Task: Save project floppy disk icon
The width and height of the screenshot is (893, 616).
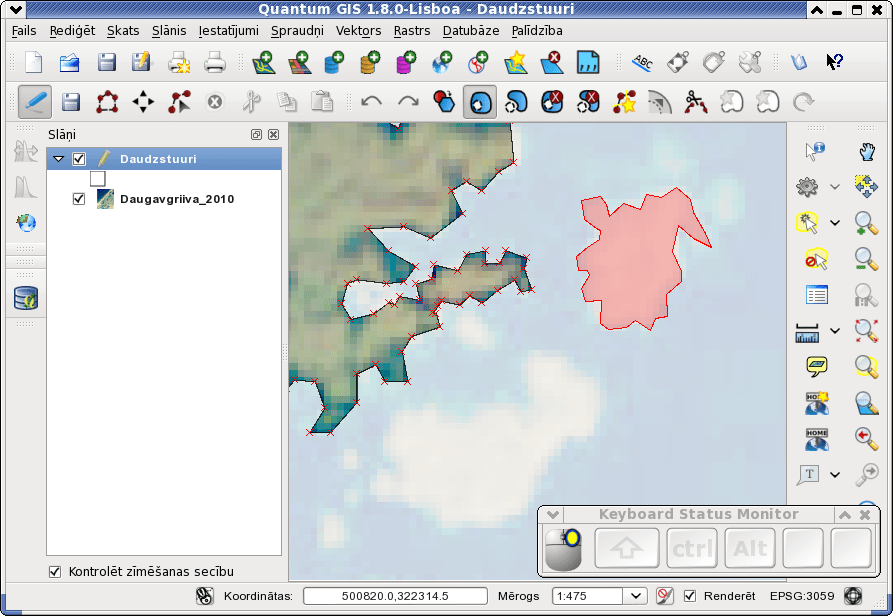Action: tap(106, 62)
